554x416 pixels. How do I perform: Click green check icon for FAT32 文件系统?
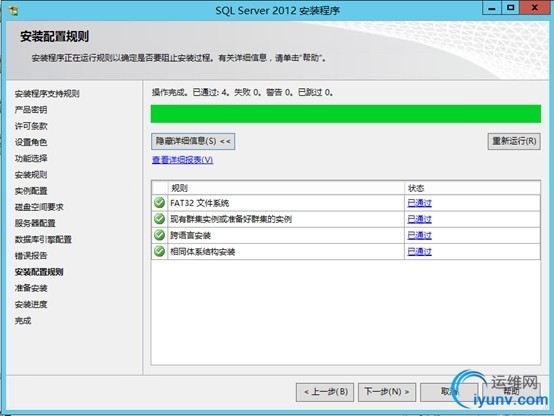[159, 203]
